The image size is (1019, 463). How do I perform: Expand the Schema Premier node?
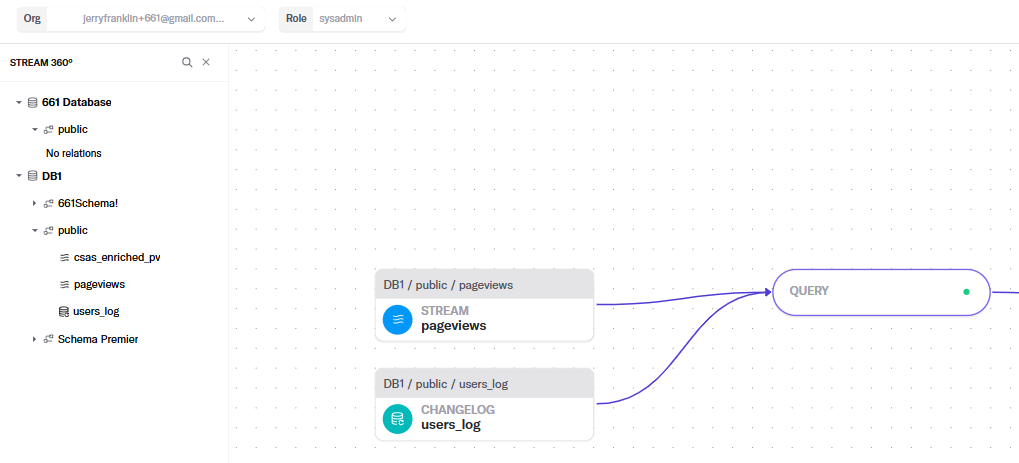click(34, 339)
